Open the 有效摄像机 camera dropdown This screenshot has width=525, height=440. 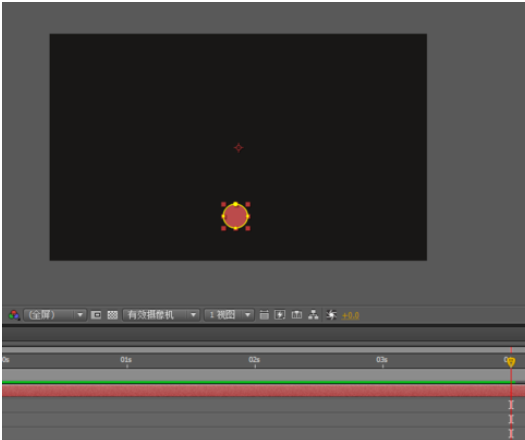(161, 315)
